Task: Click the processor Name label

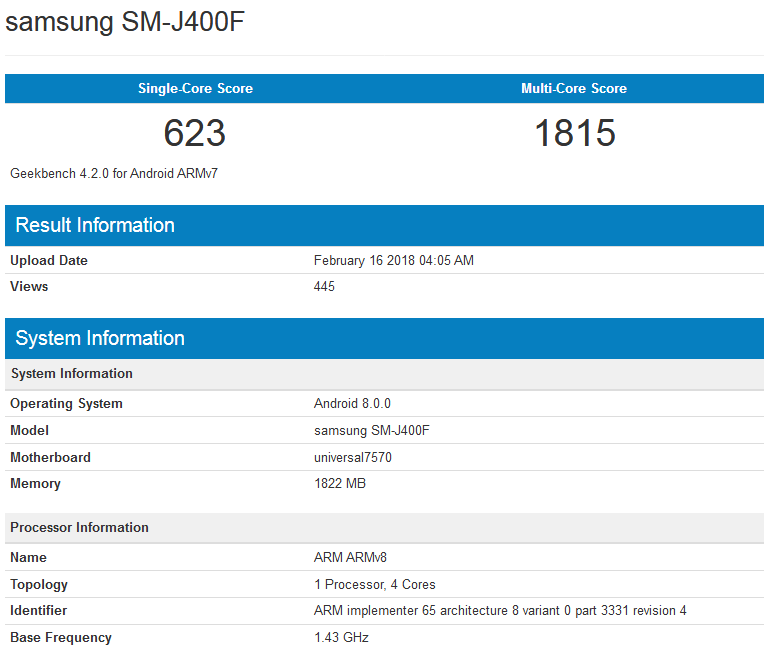Action: tap(28, 558)
